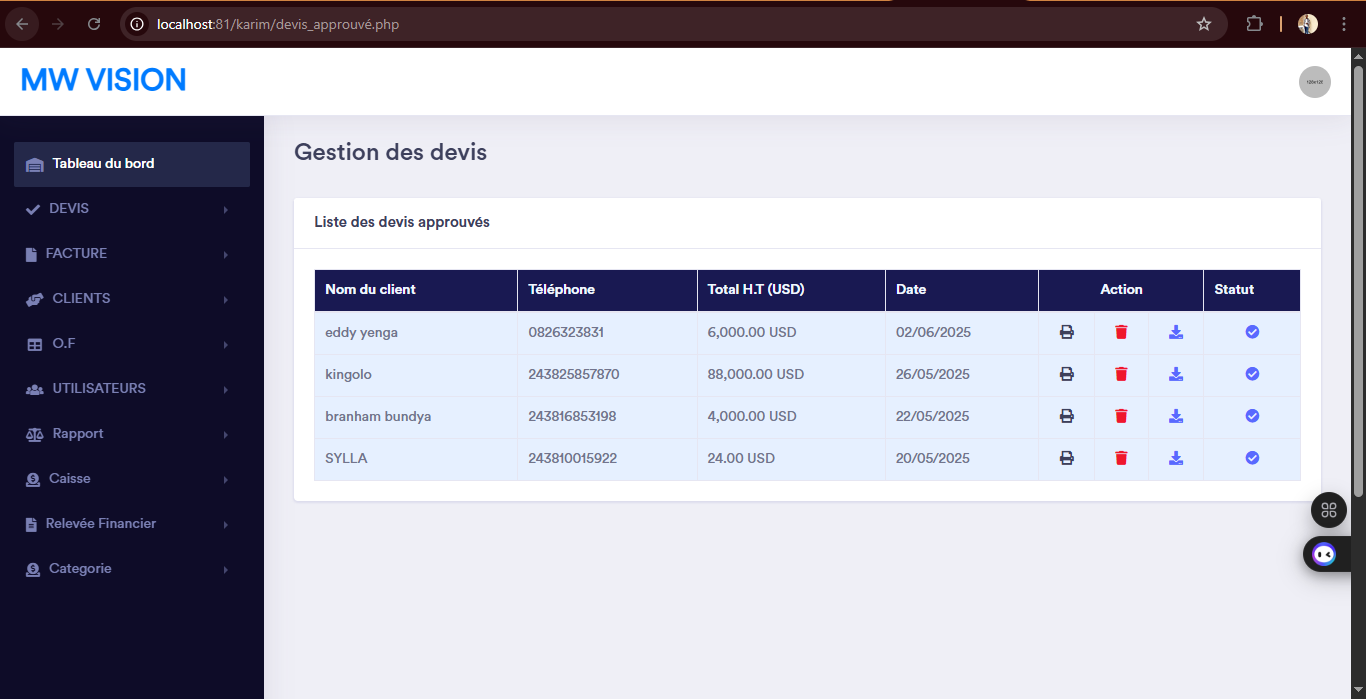1366x699 pixels.
Task: Toggle status checkmark for eddy yenga
Action: [1252, 332]
